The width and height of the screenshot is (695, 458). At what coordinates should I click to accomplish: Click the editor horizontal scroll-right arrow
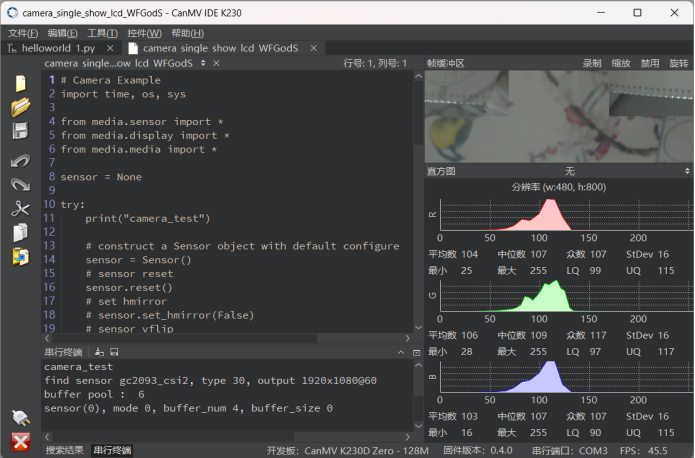tap(408, 338)
